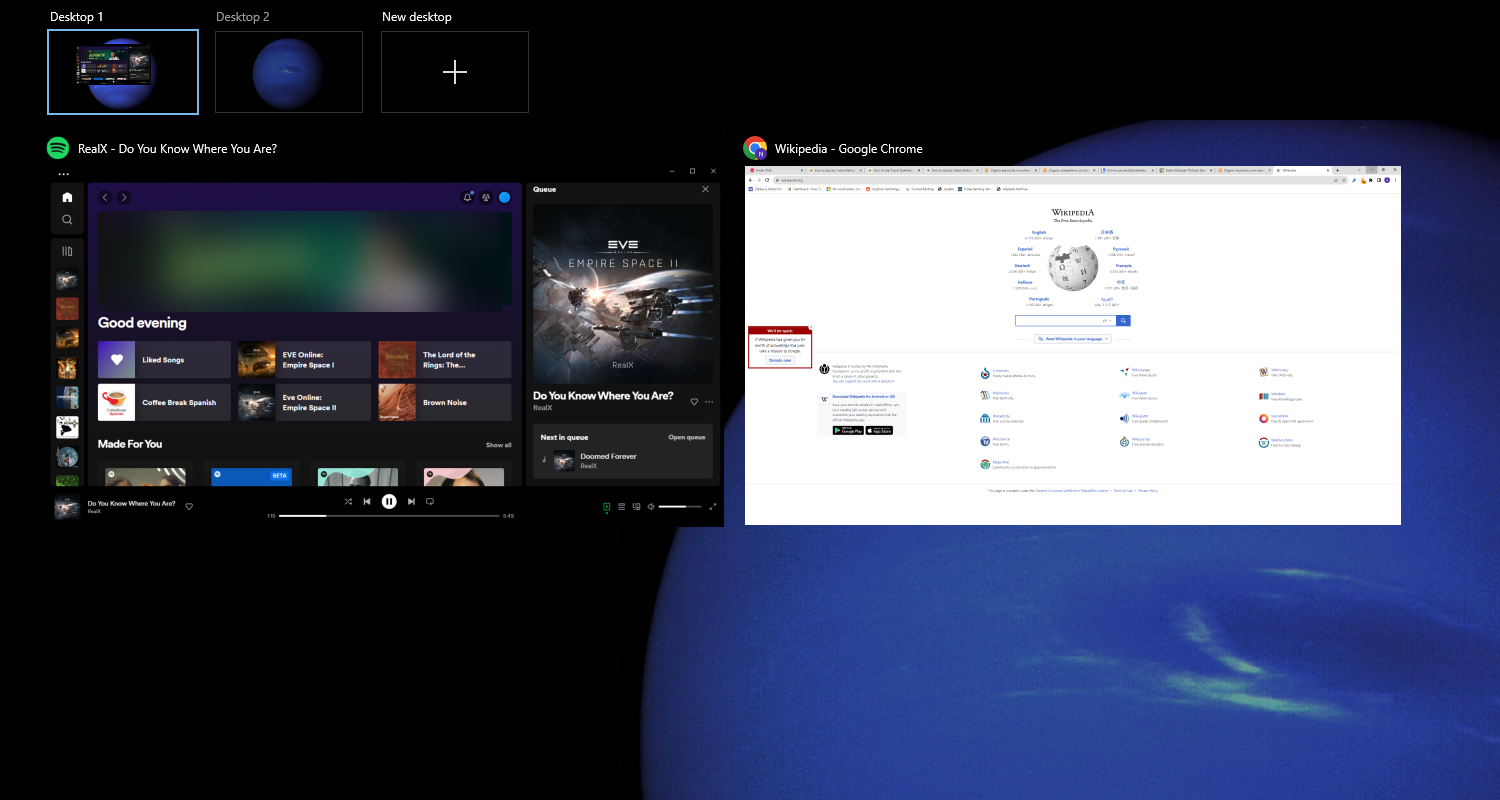Click the now-playing album thumbnail in player bar

[67, 507]
